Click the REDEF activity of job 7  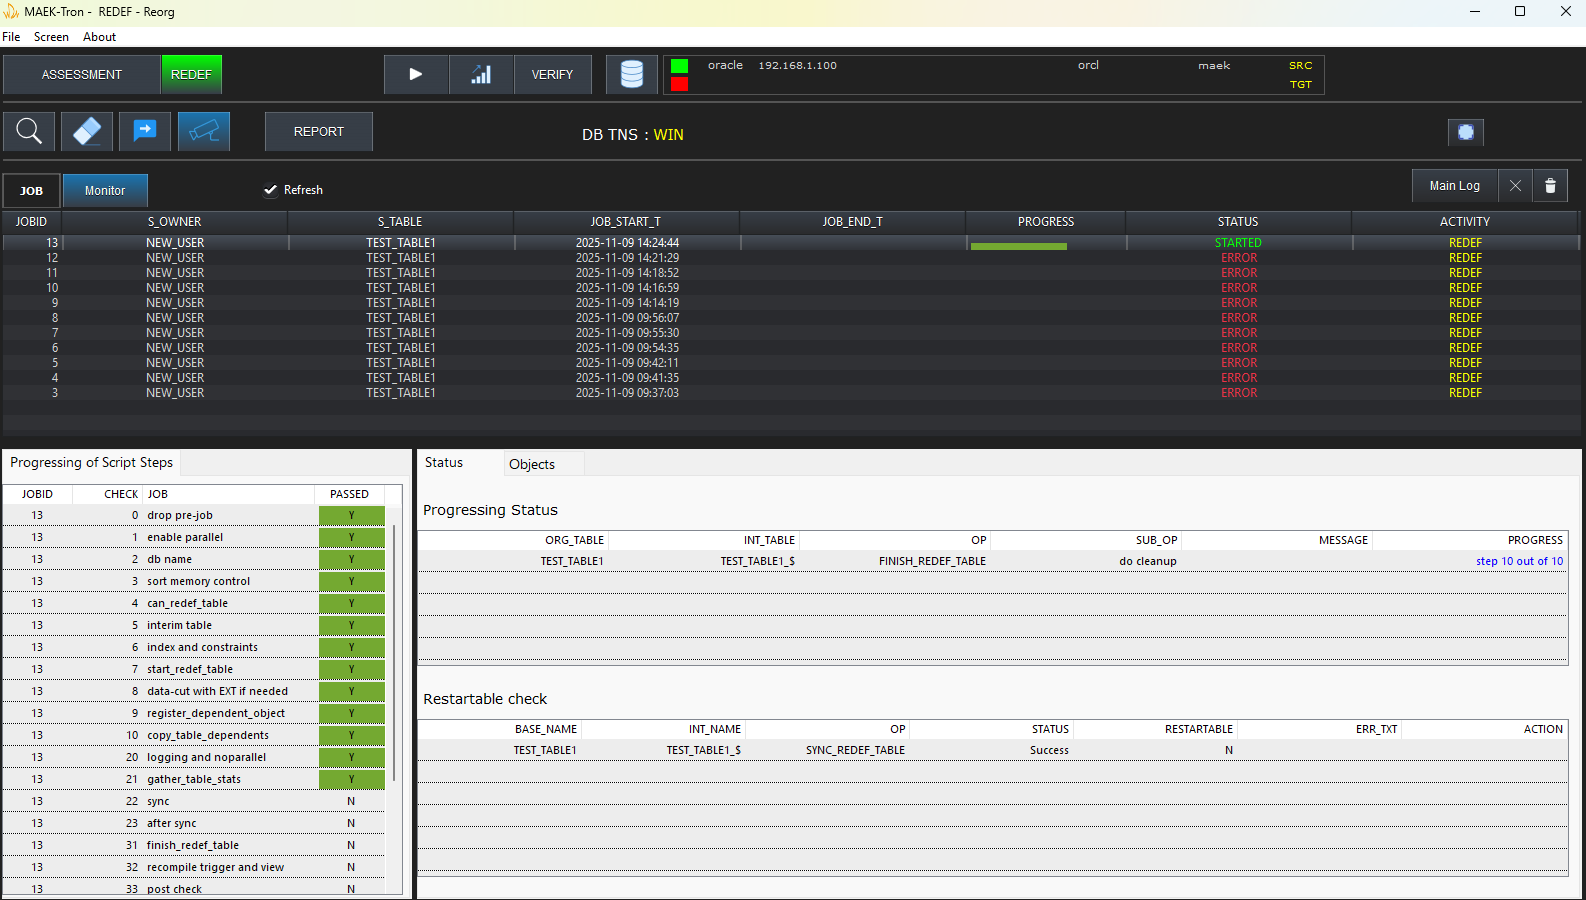[1465, 333]
